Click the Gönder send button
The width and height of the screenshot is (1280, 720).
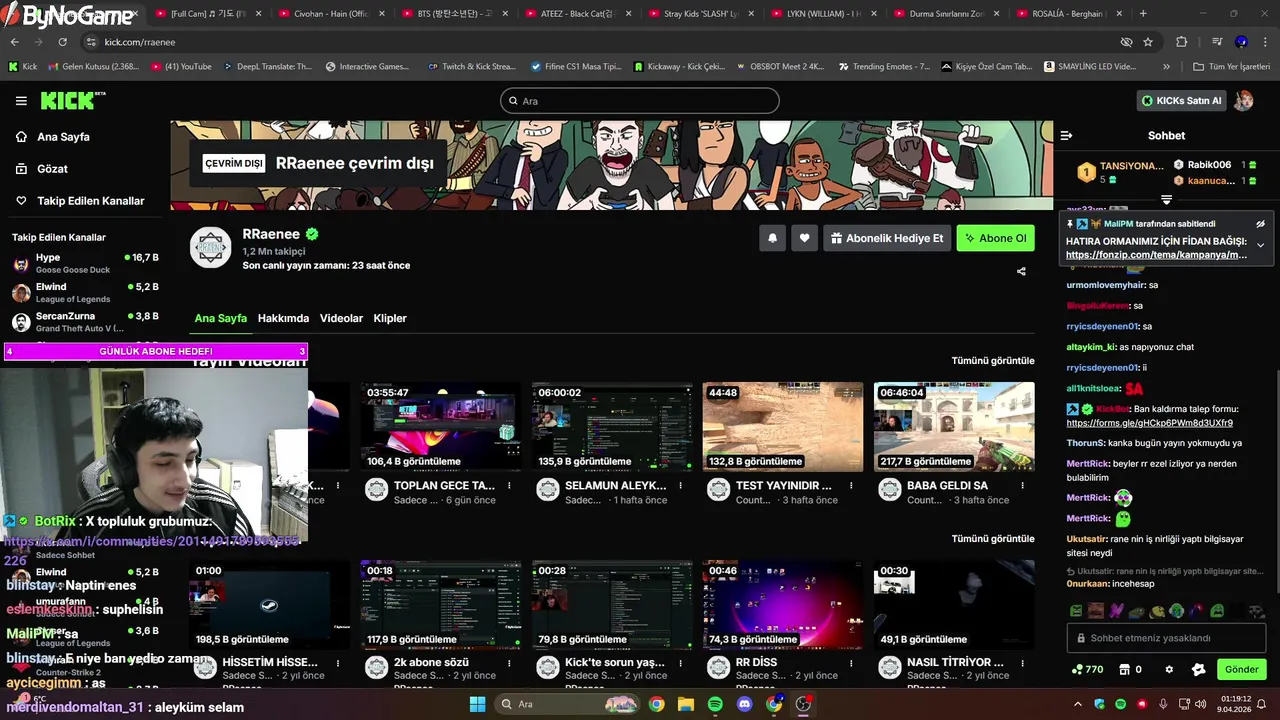[1241, 669]
